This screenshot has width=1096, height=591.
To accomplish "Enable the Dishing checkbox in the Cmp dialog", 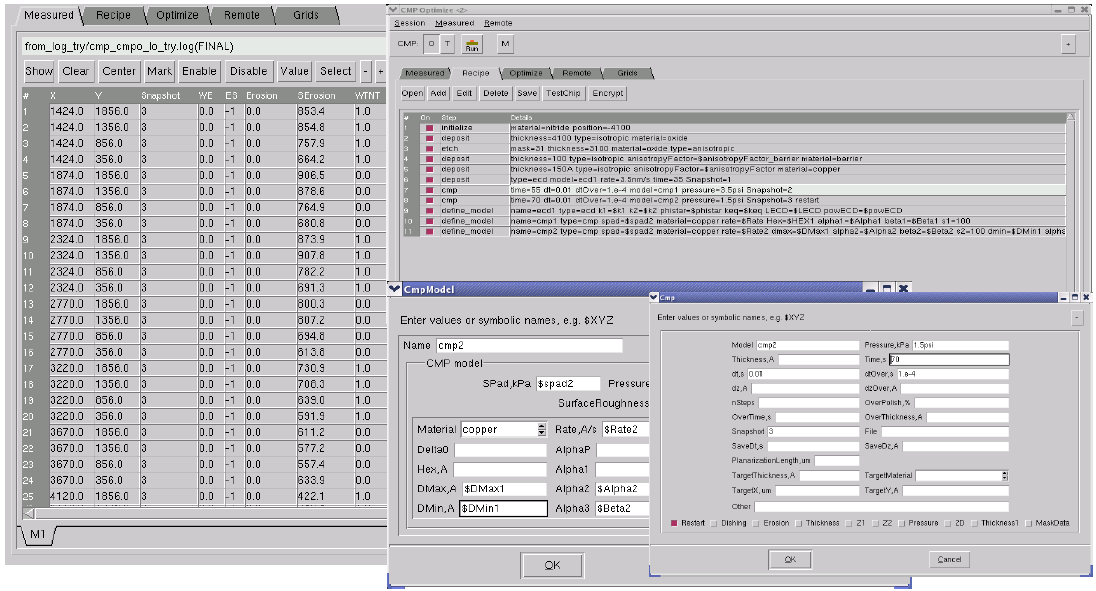I will (716, 523).
